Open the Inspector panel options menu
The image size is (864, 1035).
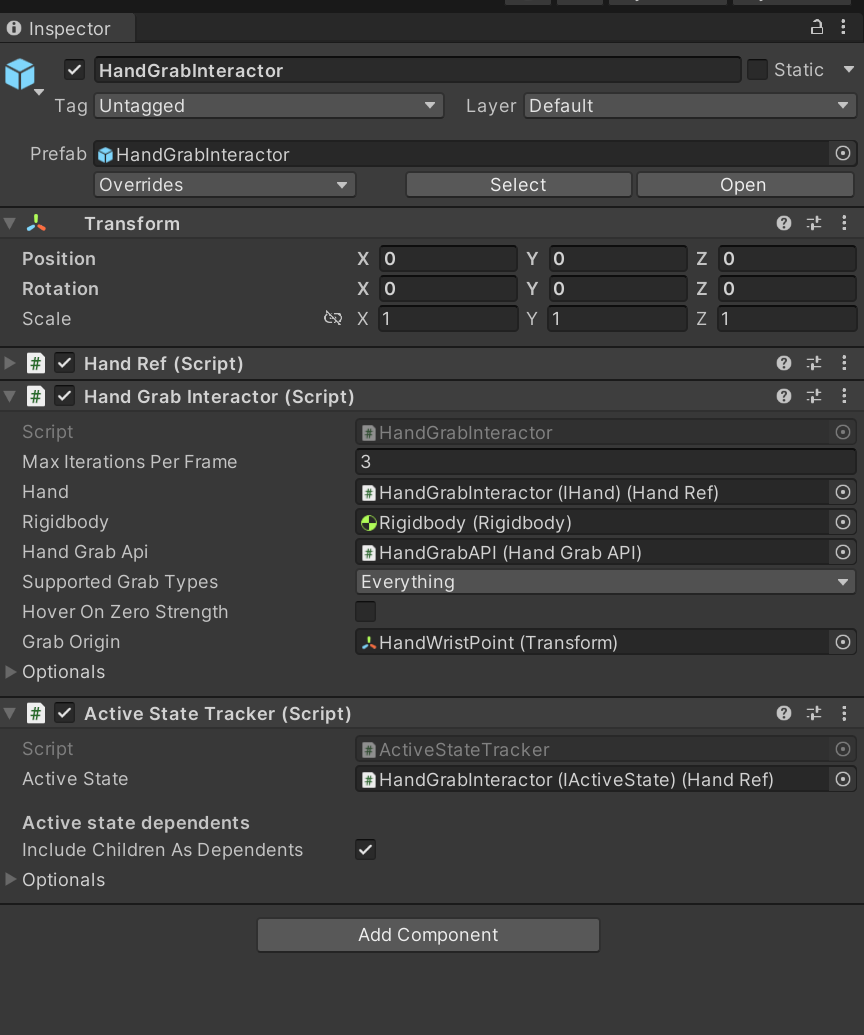point(844,27)
